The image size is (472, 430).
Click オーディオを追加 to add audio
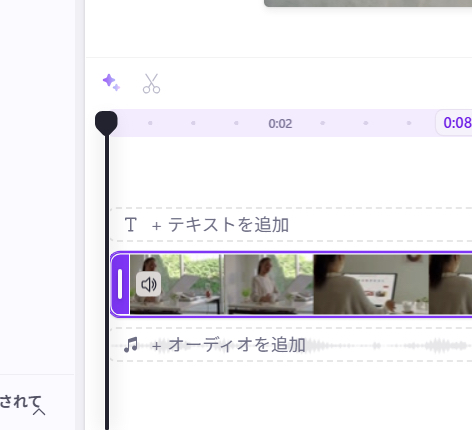pos(229,345)
